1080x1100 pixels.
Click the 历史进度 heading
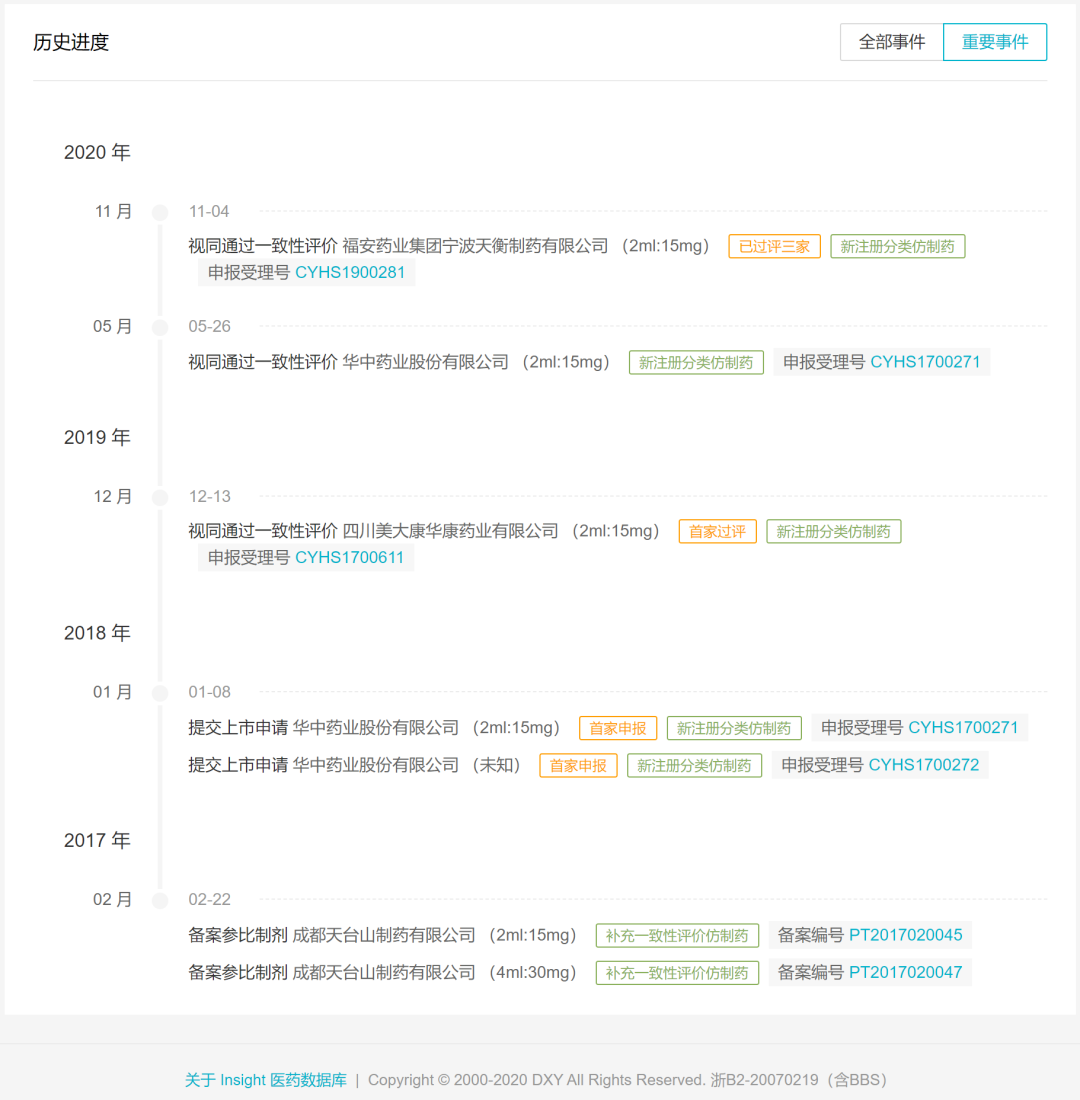pos(71,42)
